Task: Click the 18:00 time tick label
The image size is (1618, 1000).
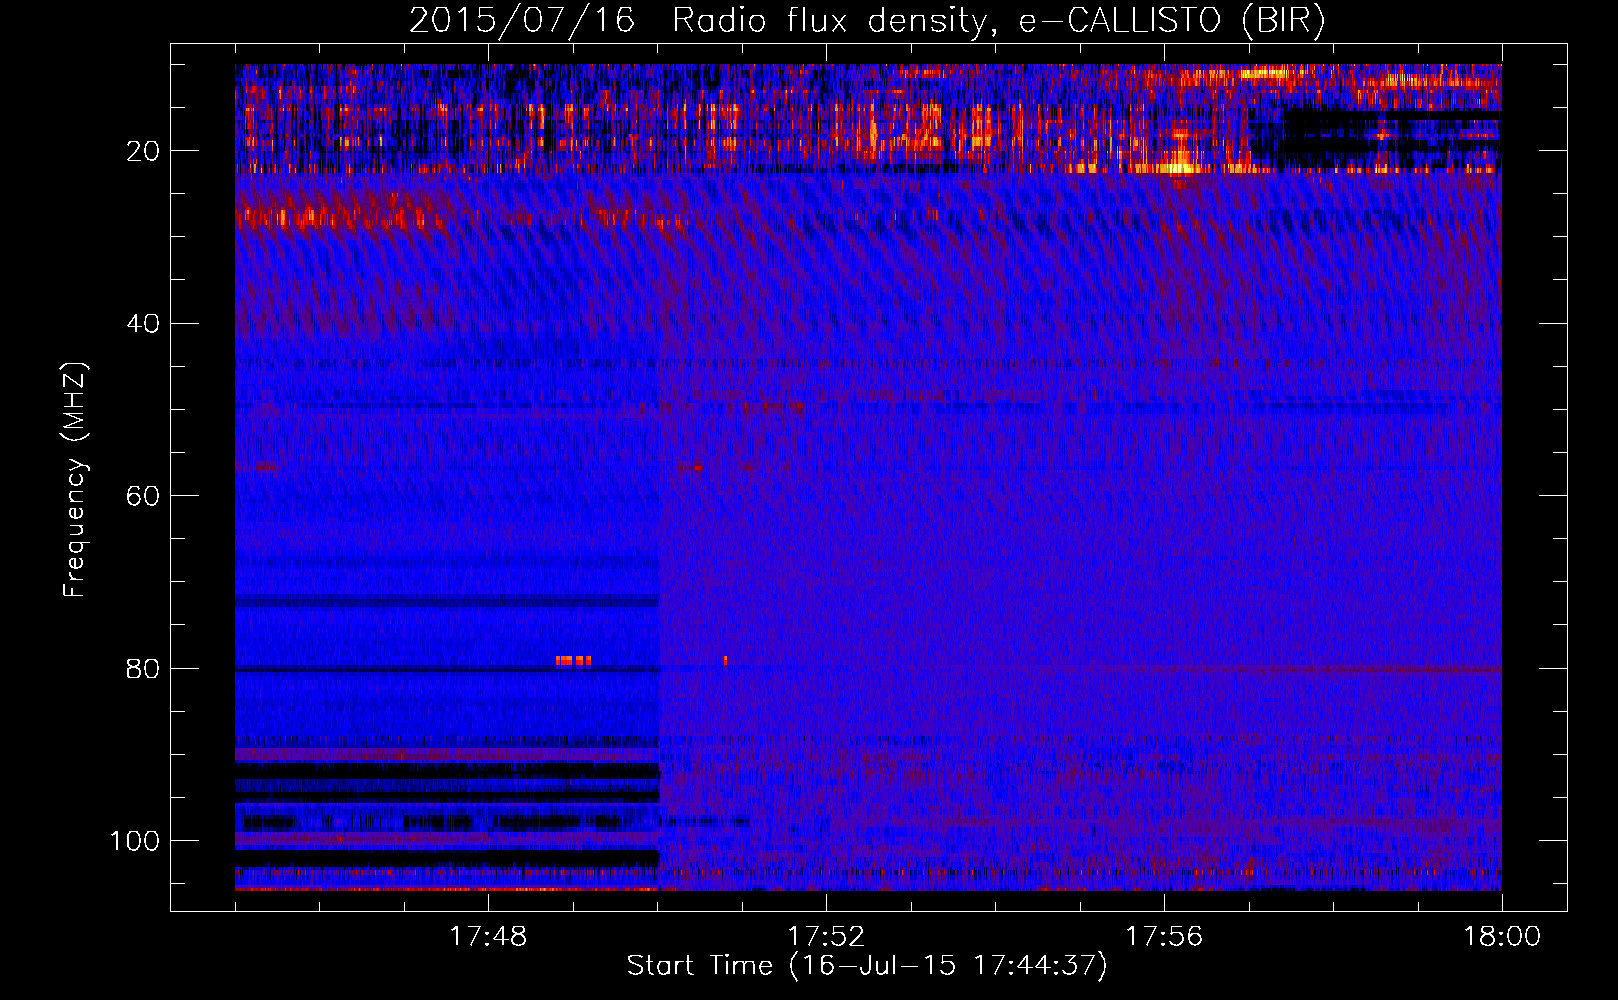Action: 1502,937
